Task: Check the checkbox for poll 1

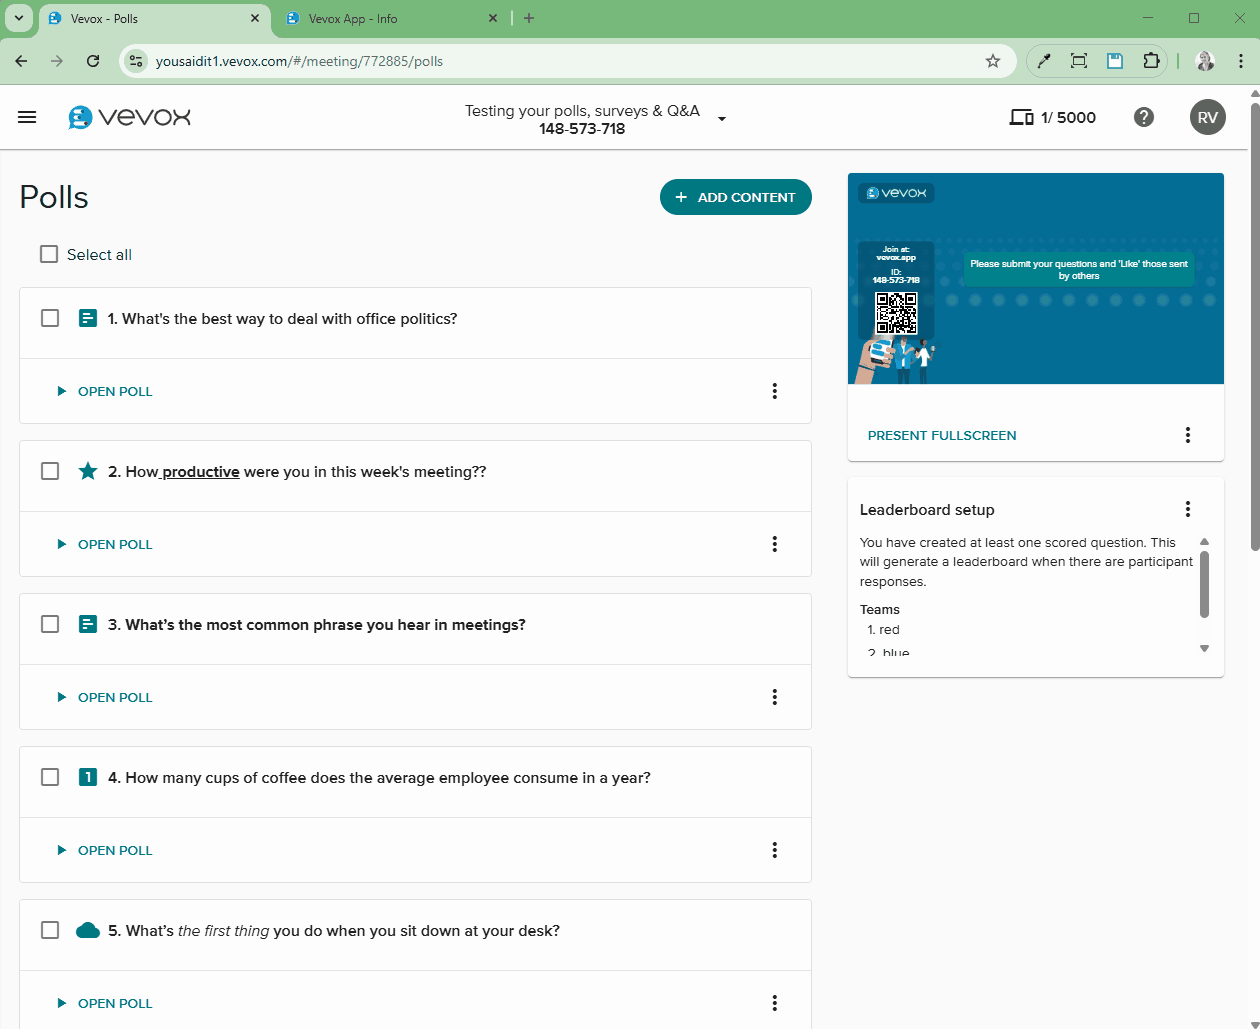Action: click(x=49, y=318)
